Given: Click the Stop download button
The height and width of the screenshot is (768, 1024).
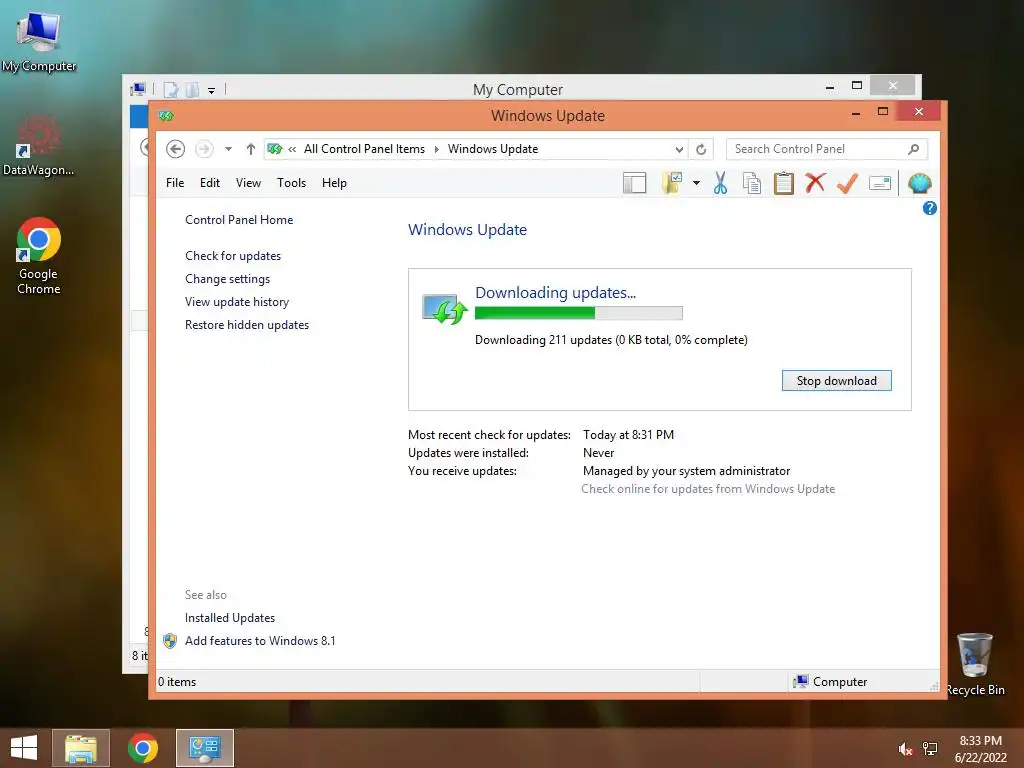Looking at the screenshot, I should point(837,381).
